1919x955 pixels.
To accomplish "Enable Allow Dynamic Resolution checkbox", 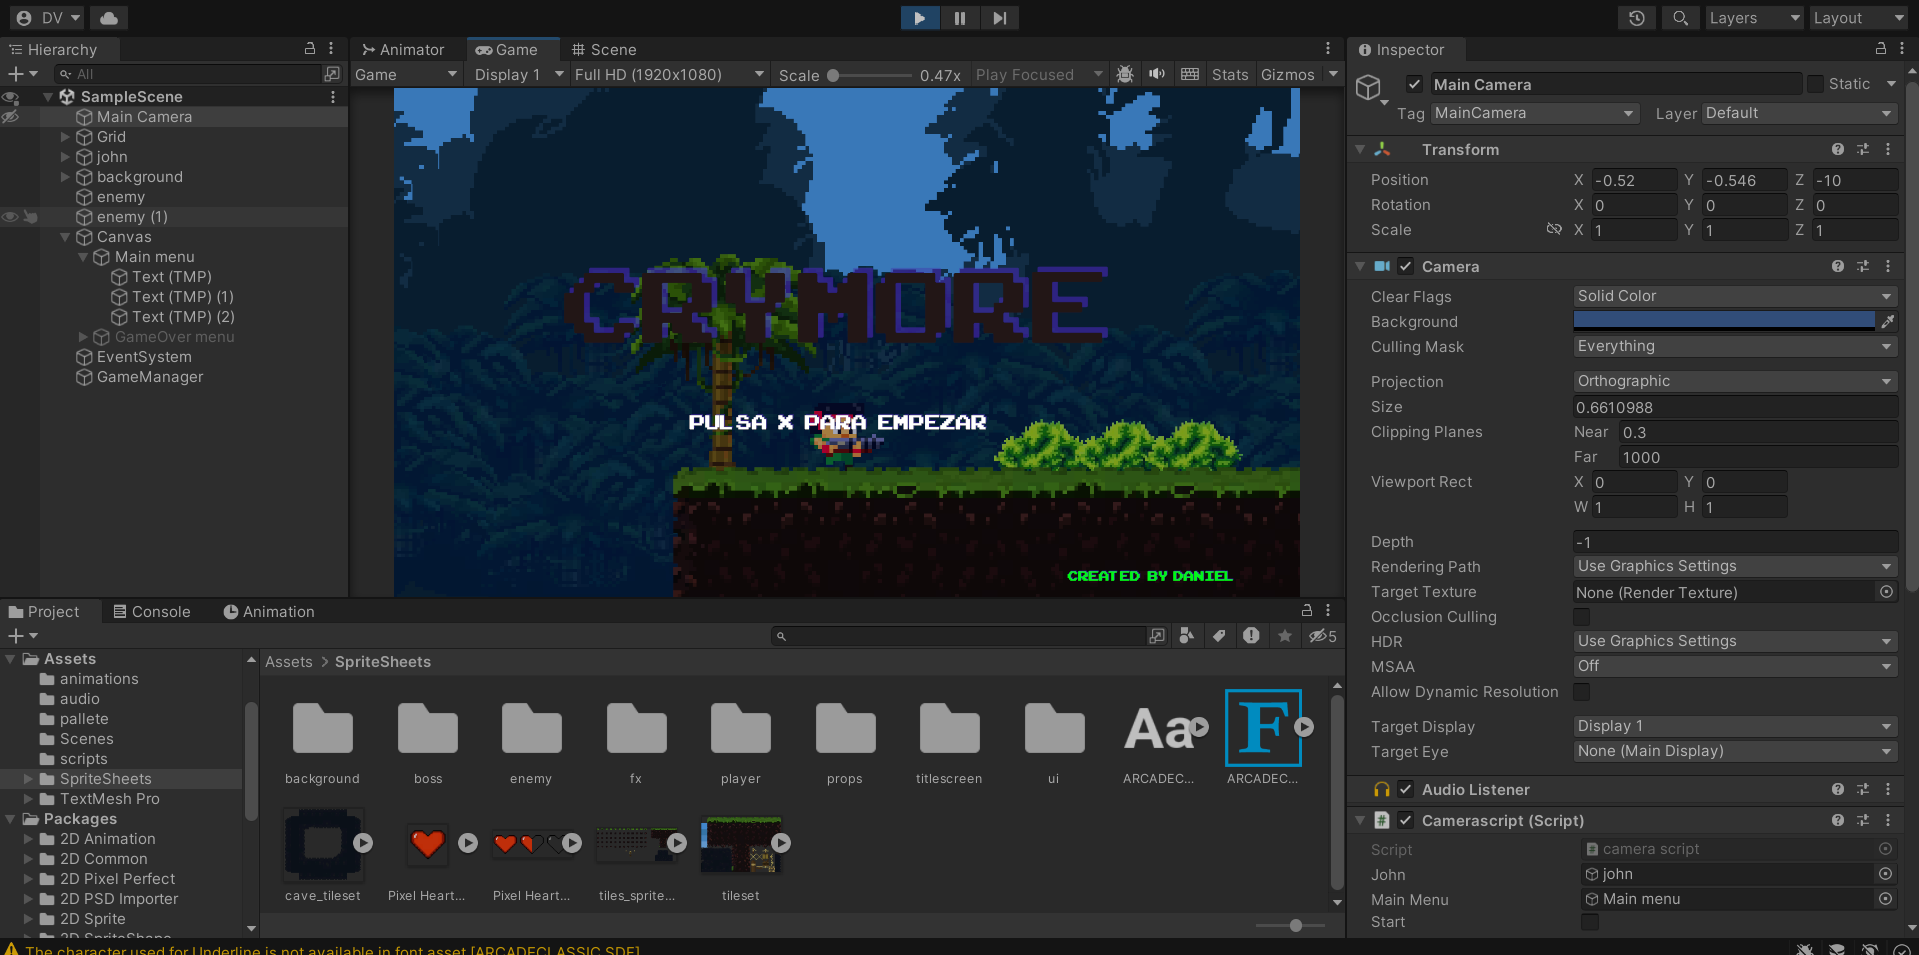I will pyautogui.click(x=1581, y=691).
